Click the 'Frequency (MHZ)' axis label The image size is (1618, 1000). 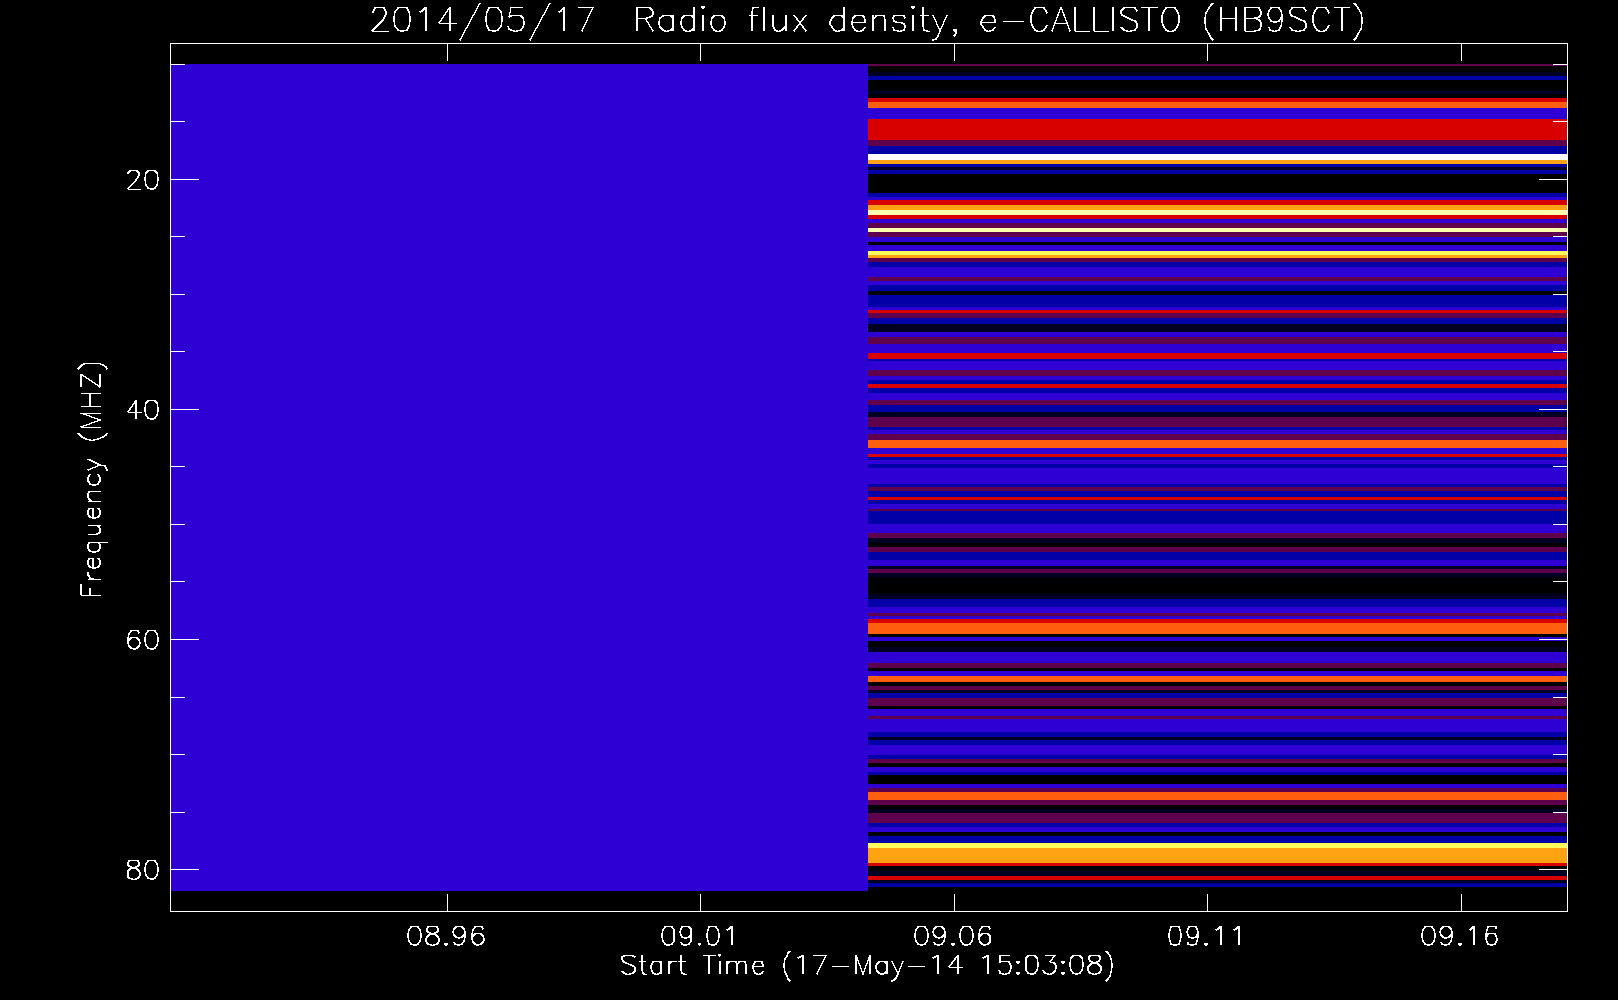[x=92, y=480]
